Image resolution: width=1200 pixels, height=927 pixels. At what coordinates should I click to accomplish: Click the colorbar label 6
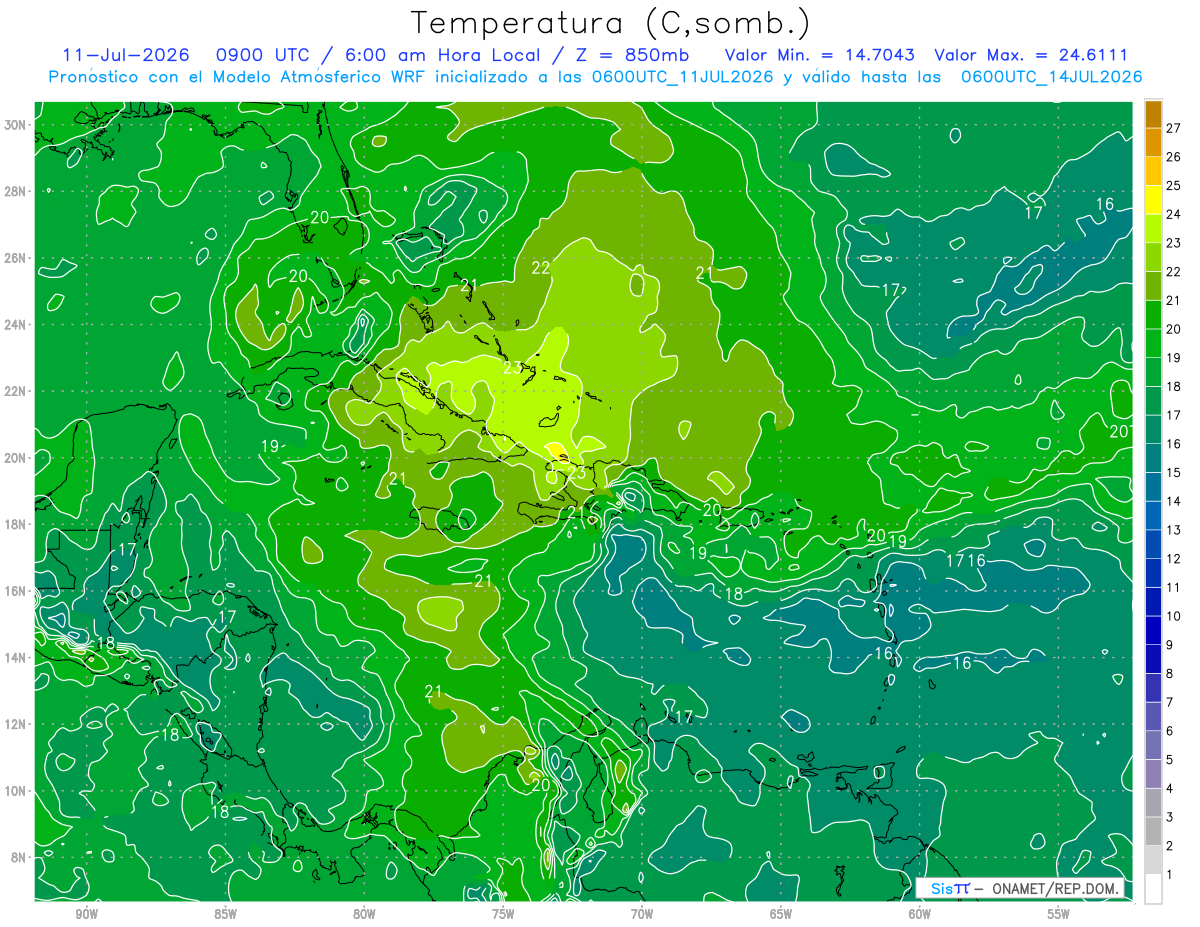pos(1170,731)
